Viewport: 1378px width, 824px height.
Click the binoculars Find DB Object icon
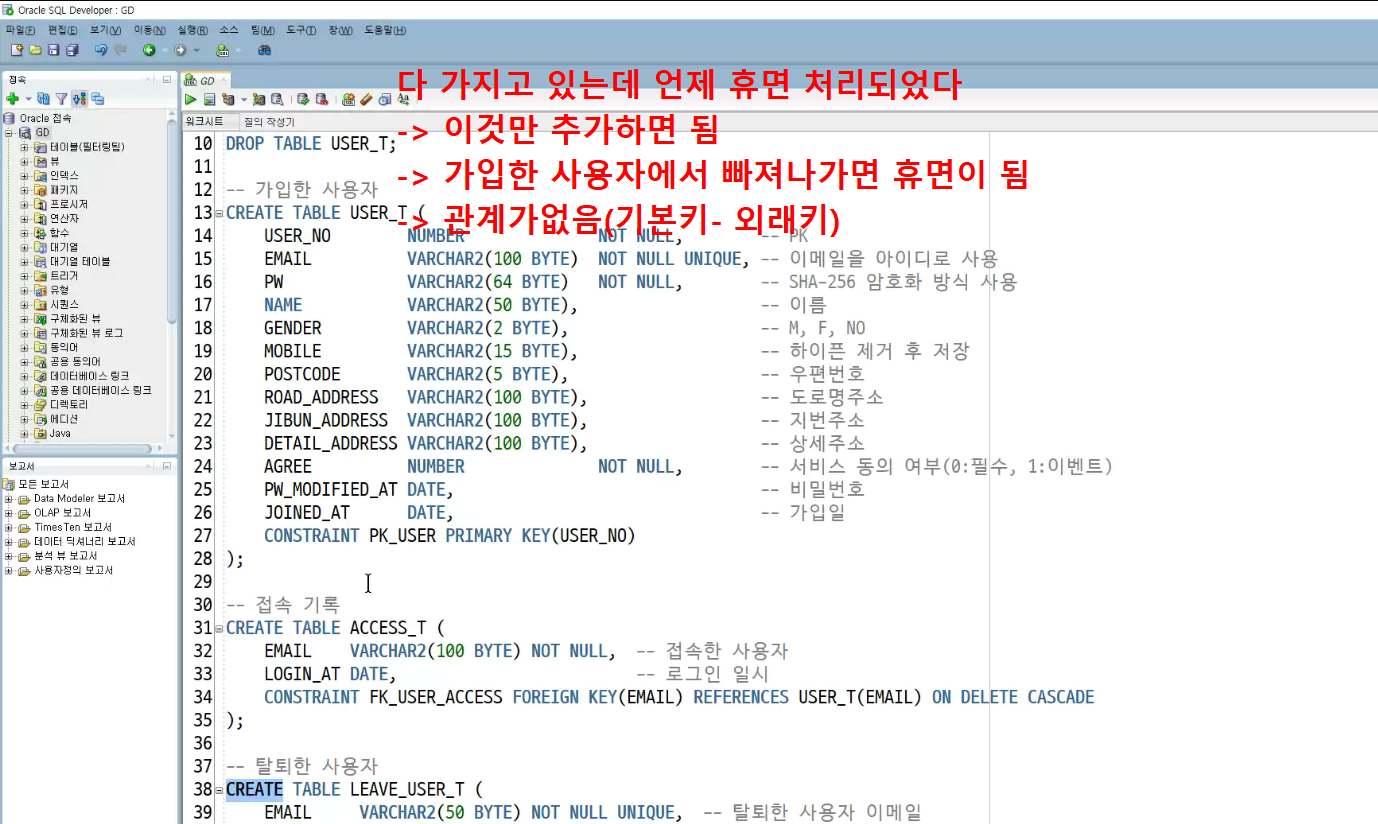tap(264, 50)
